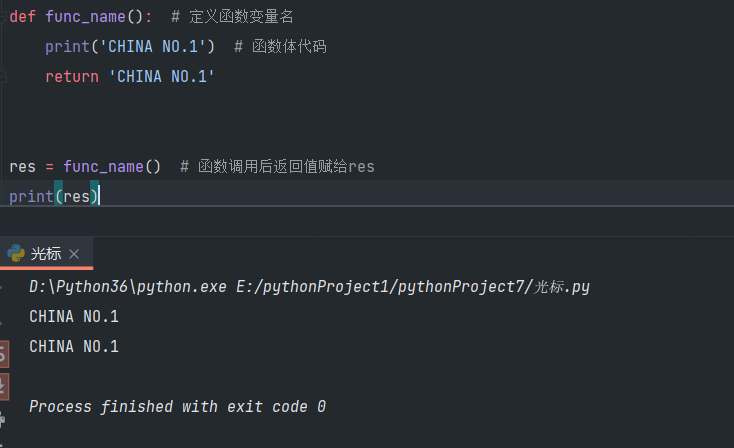This screenshot has height=448, width=734.
Task: Click the print icon in run toolbar
Action: 3,417
